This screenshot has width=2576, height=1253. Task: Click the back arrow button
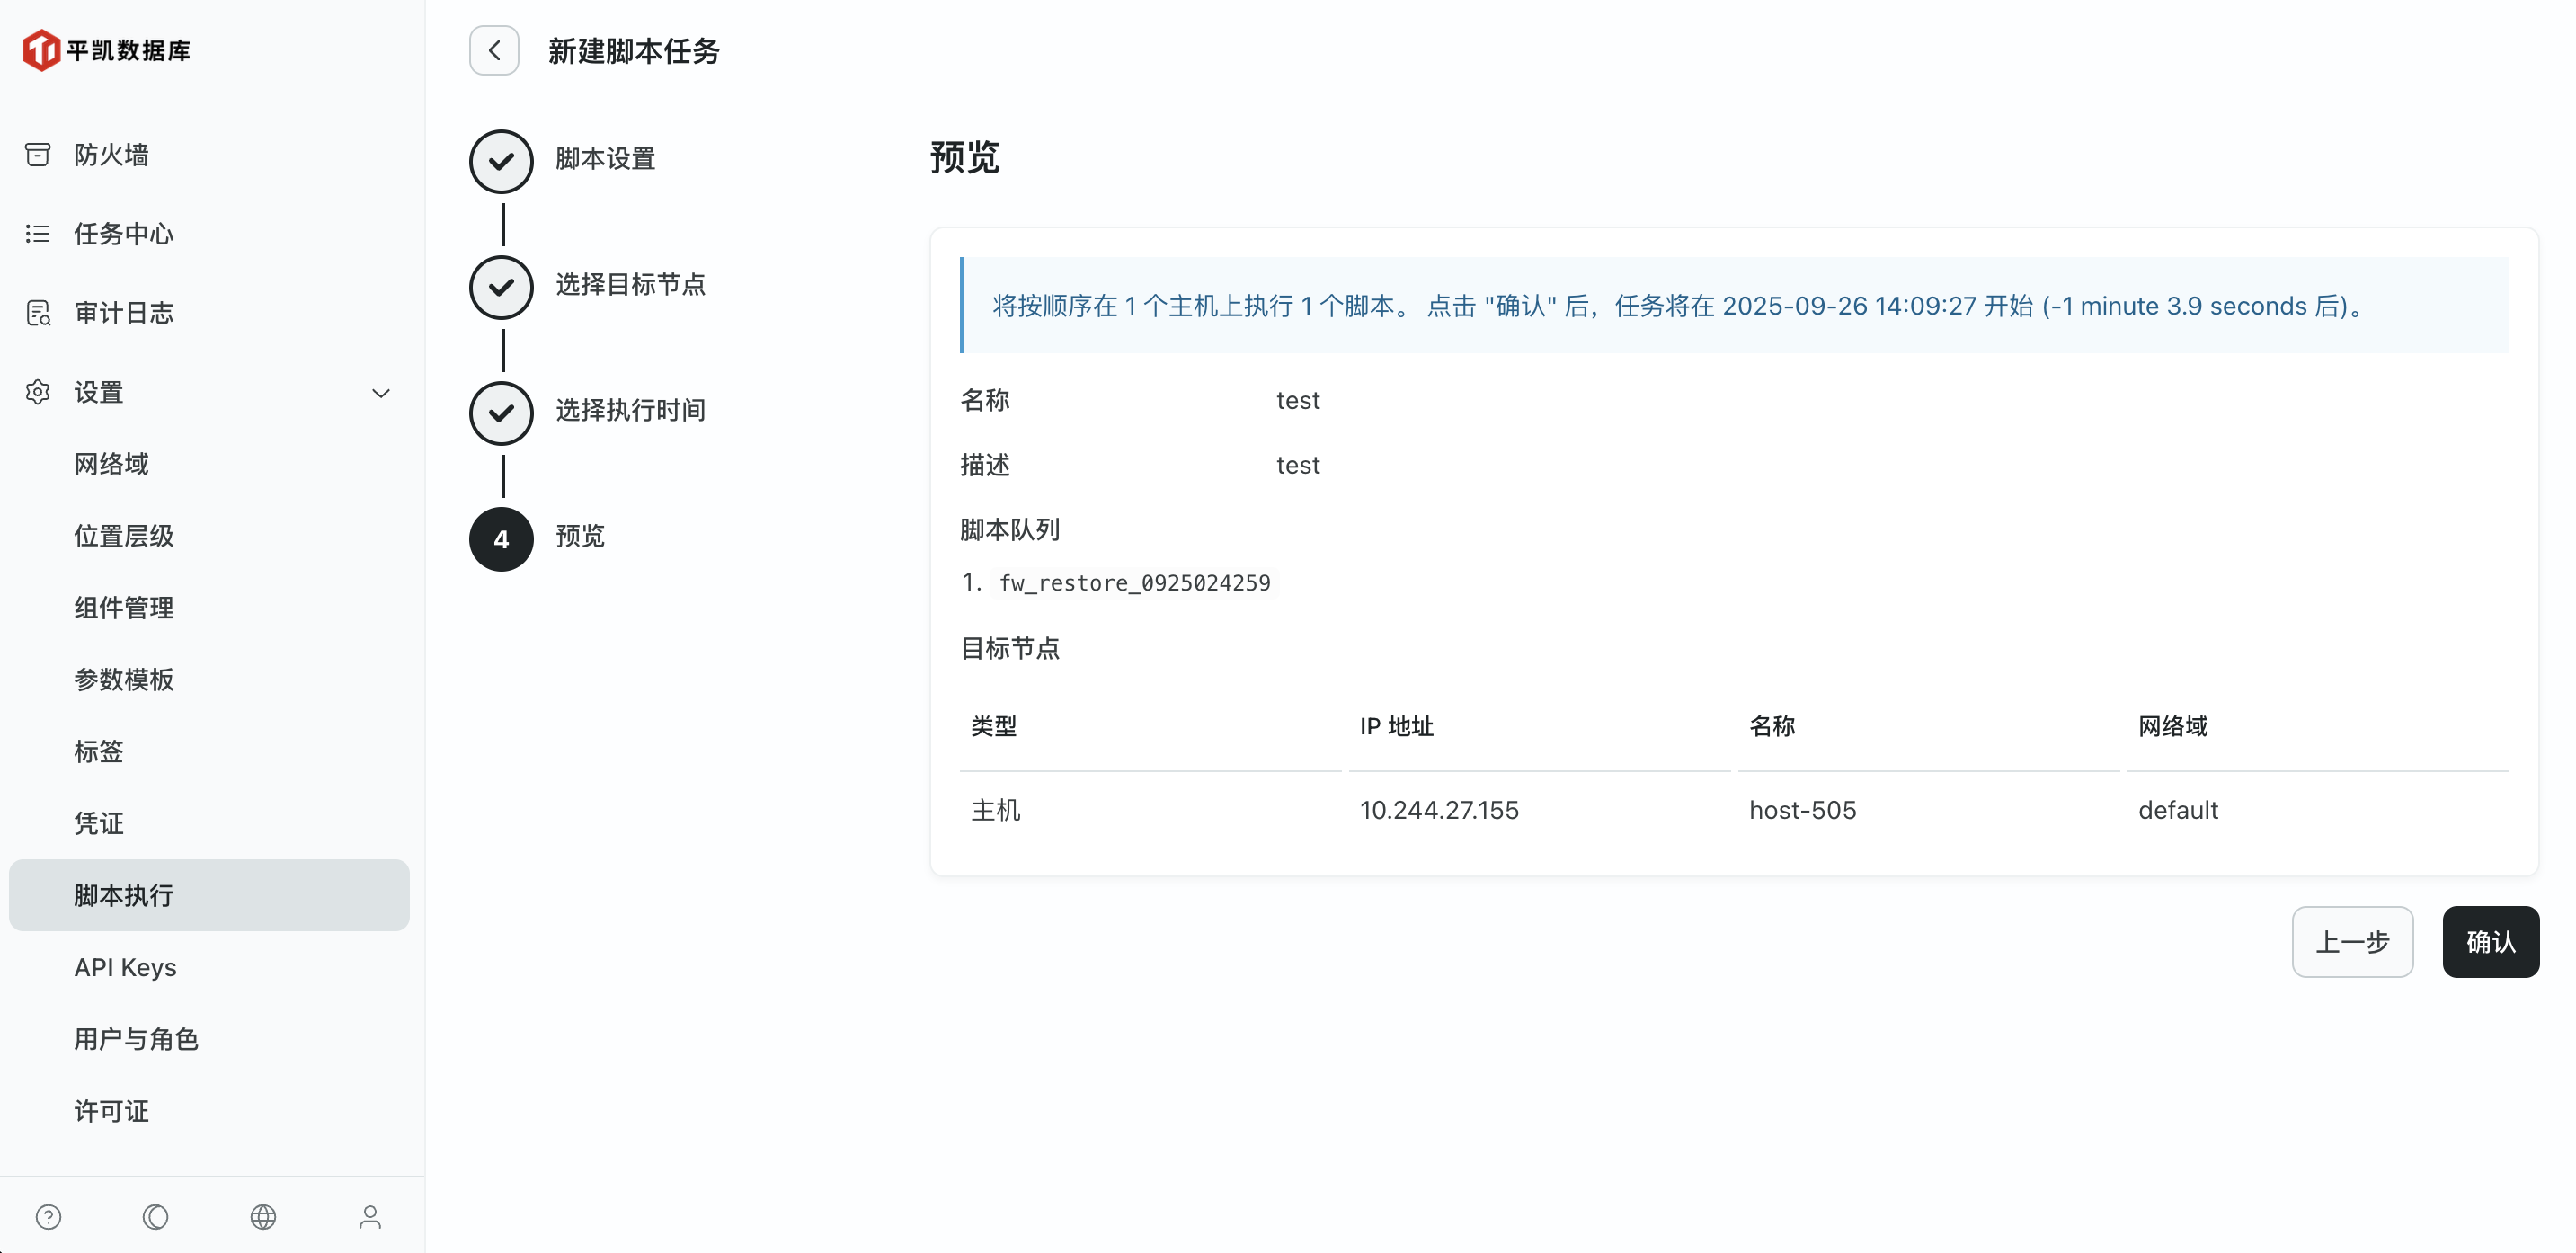(494, 51)
